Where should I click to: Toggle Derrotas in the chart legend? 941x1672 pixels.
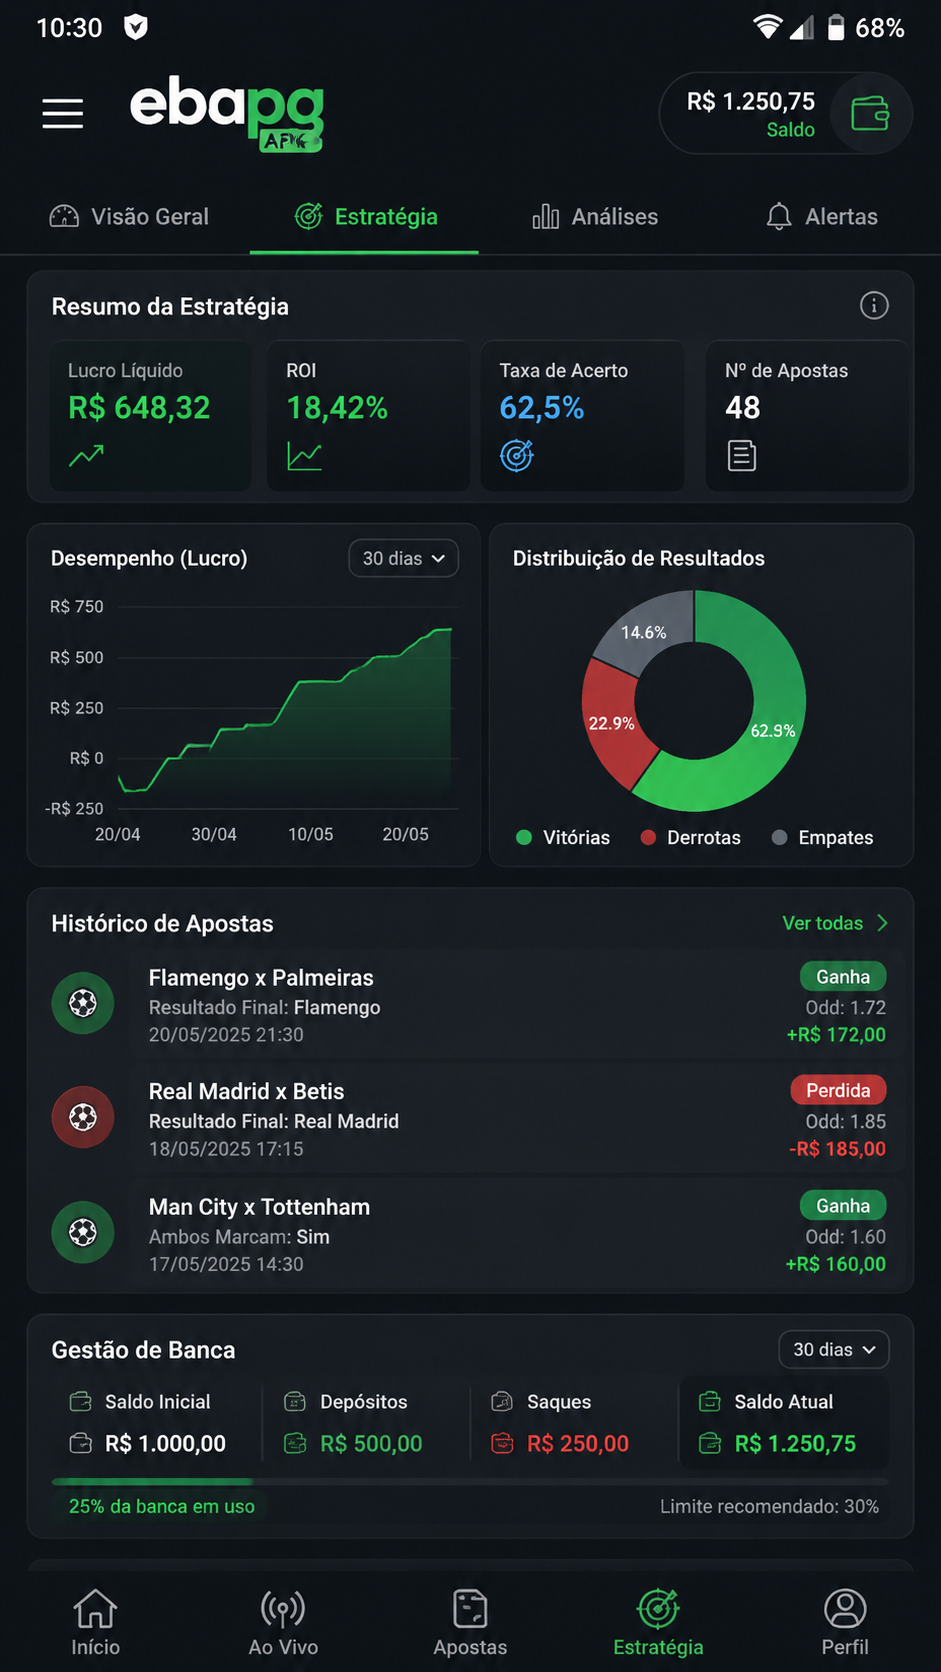click(691, 838)
